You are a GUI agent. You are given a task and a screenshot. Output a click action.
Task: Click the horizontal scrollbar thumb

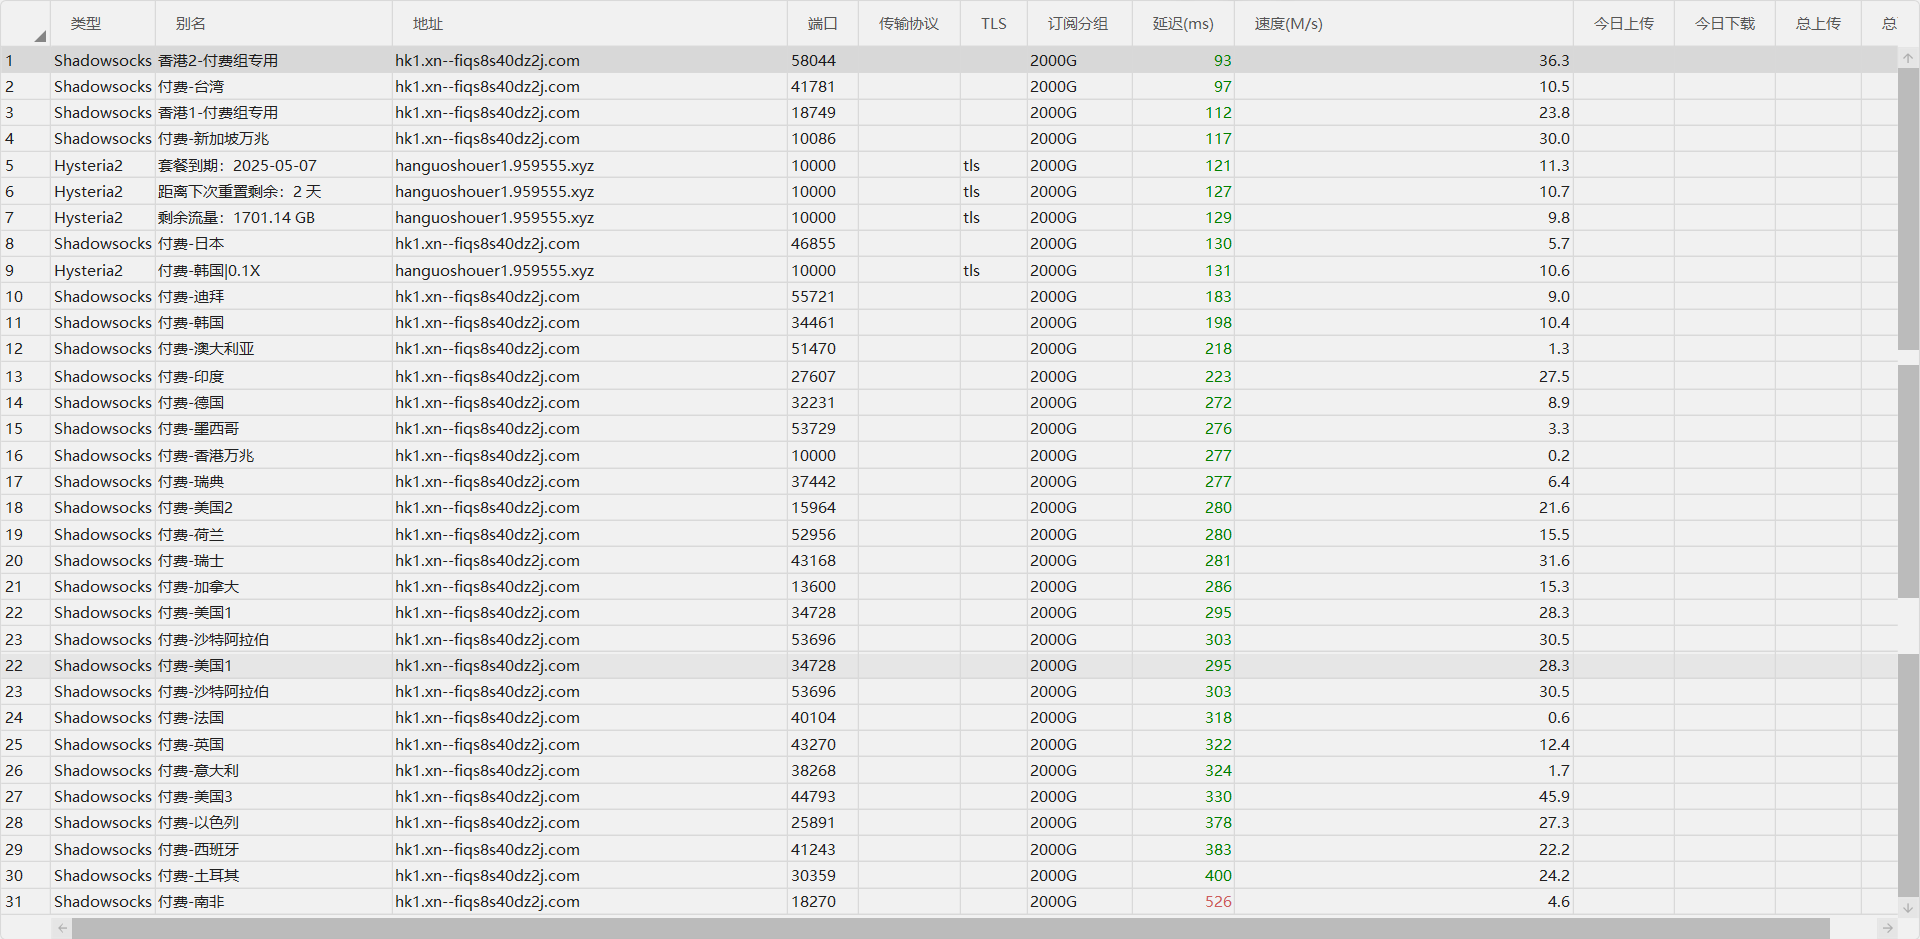tap(950, 928)
